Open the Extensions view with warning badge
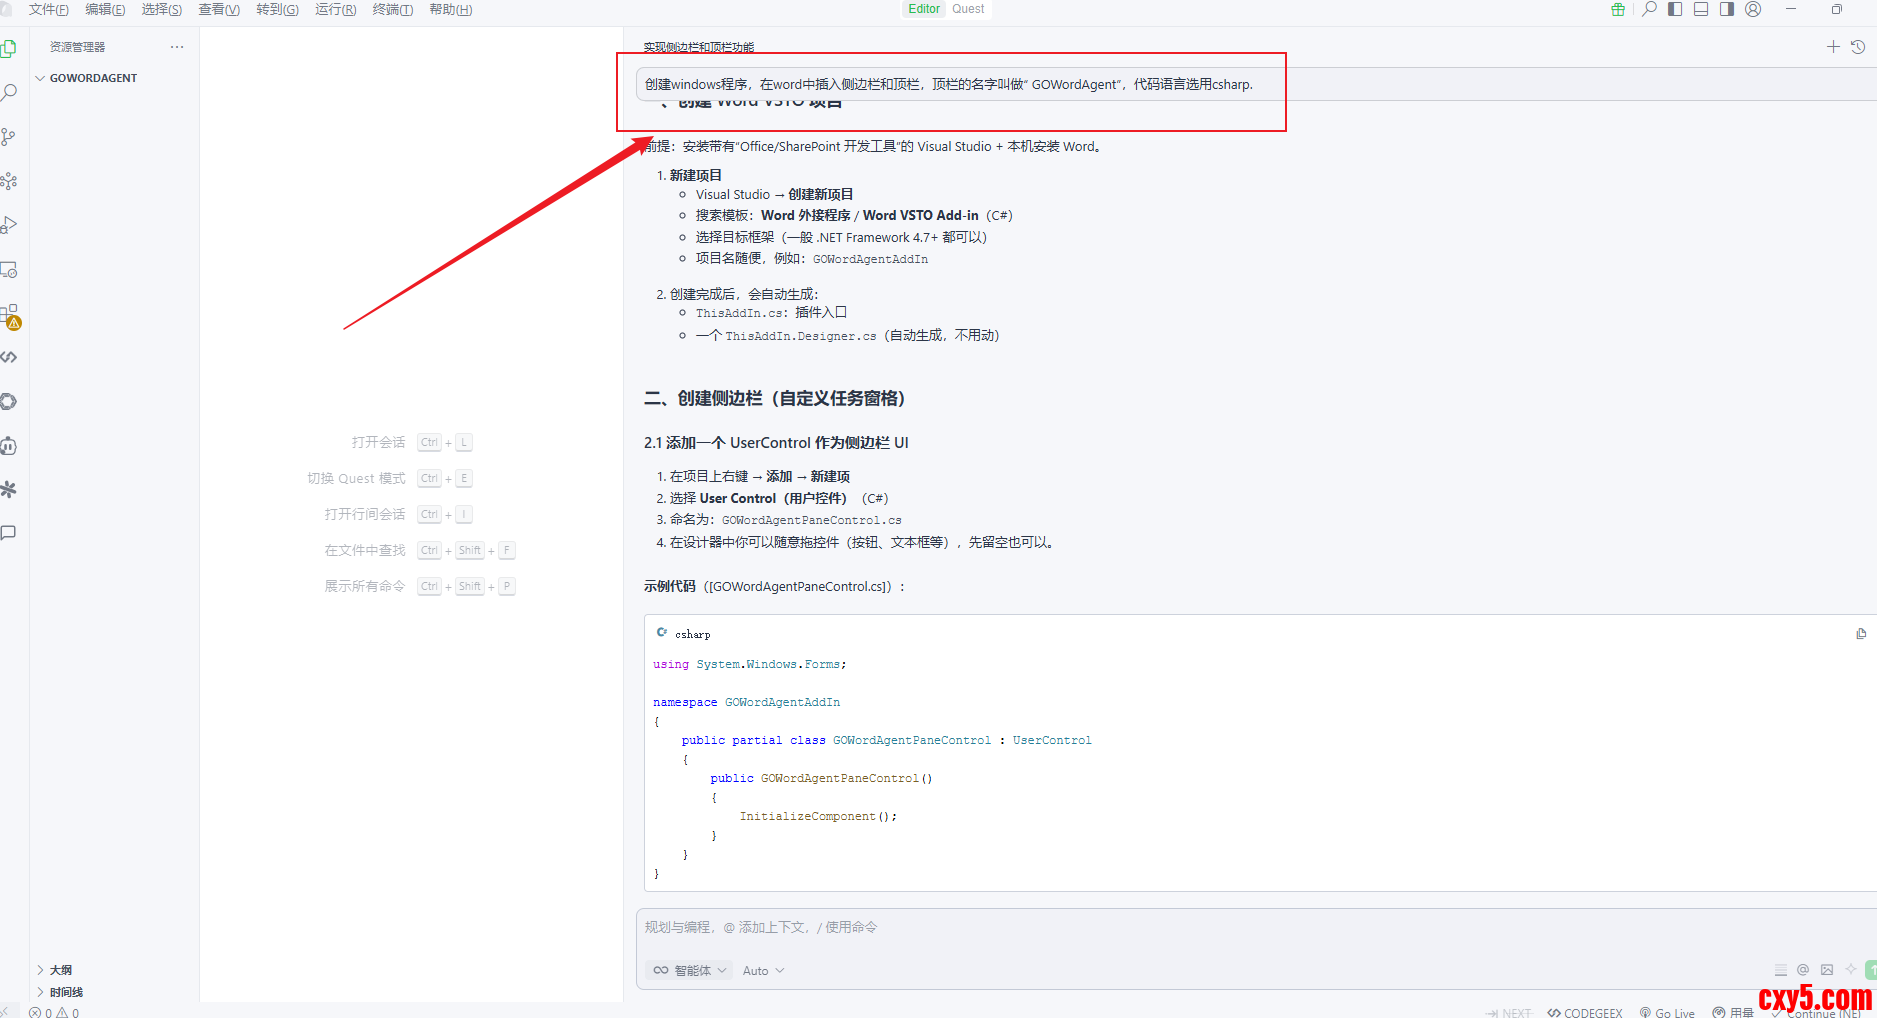Image resolution: width=1877 pixels, height=1018 pixels. [9, 315]
